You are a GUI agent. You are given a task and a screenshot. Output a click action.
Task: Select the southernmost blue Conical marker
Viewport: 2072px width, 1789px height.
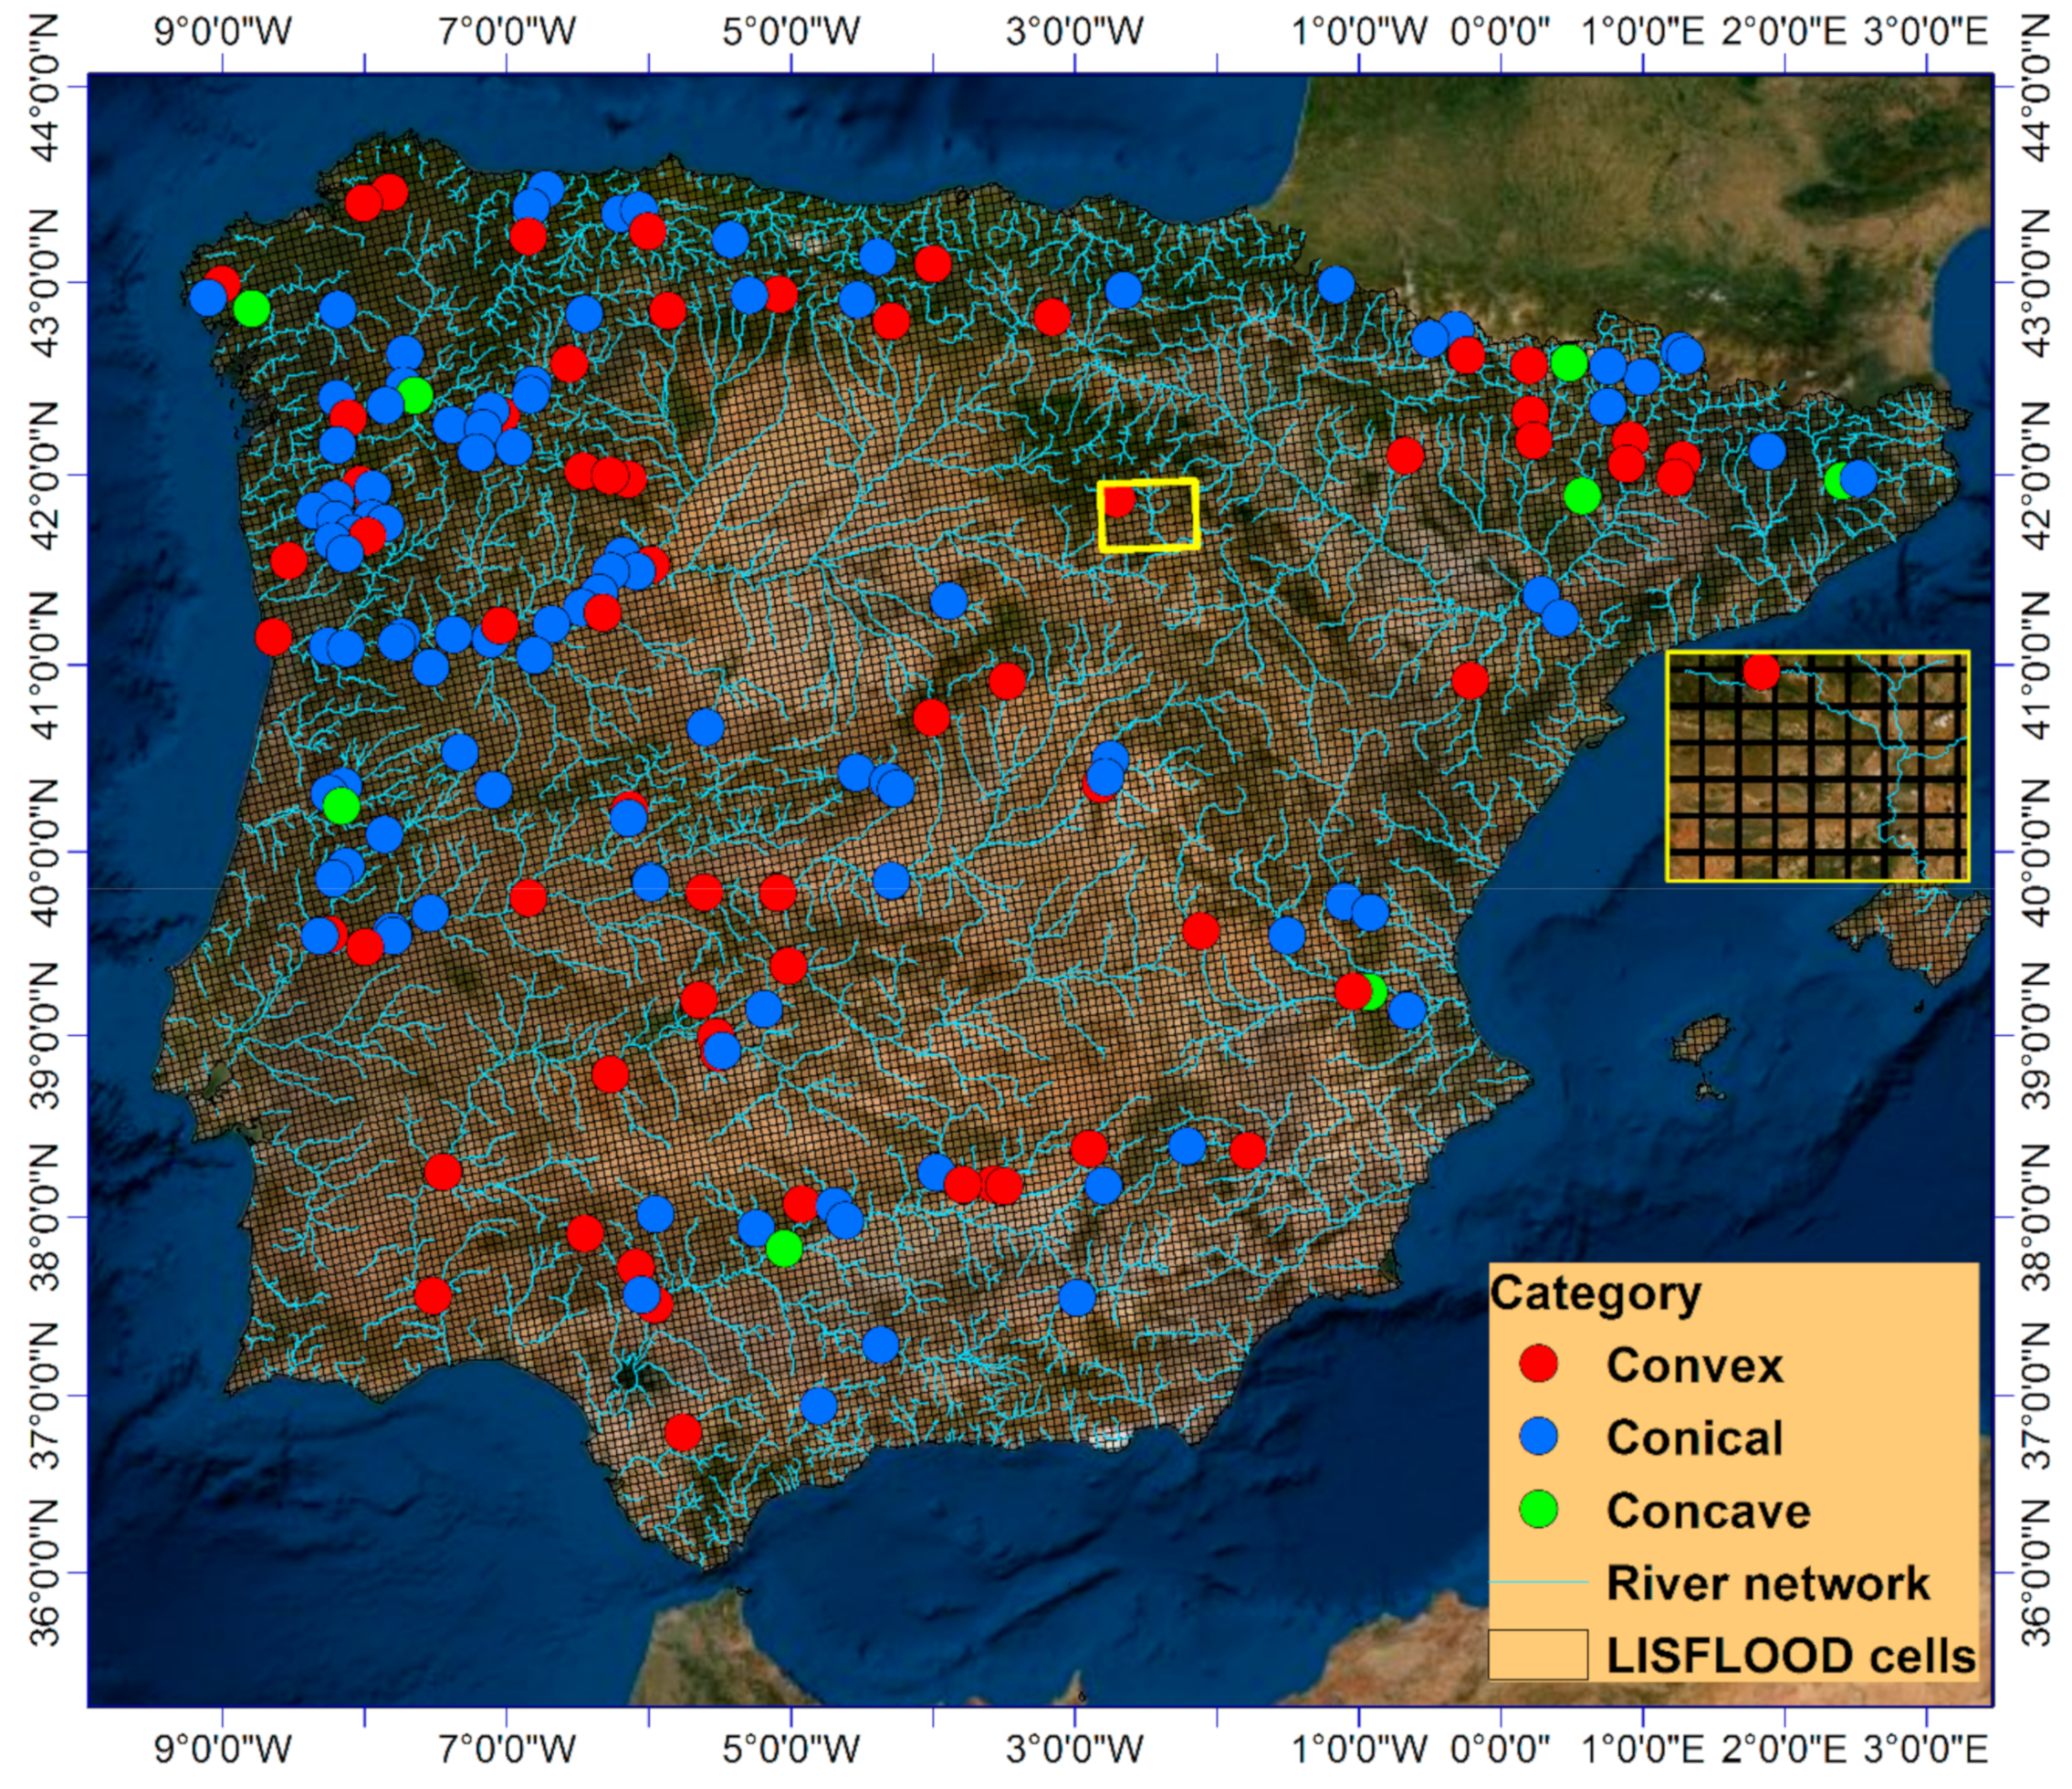818,1406
